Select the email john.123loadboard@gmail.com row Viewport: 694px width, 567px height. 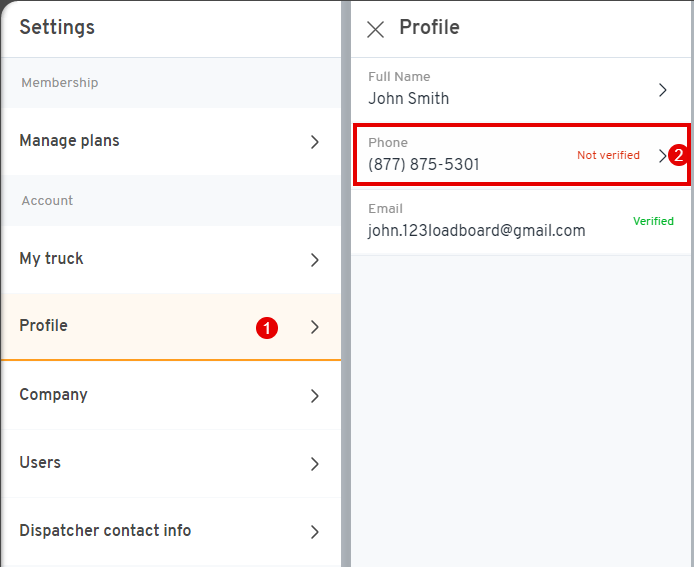(521, 221)
